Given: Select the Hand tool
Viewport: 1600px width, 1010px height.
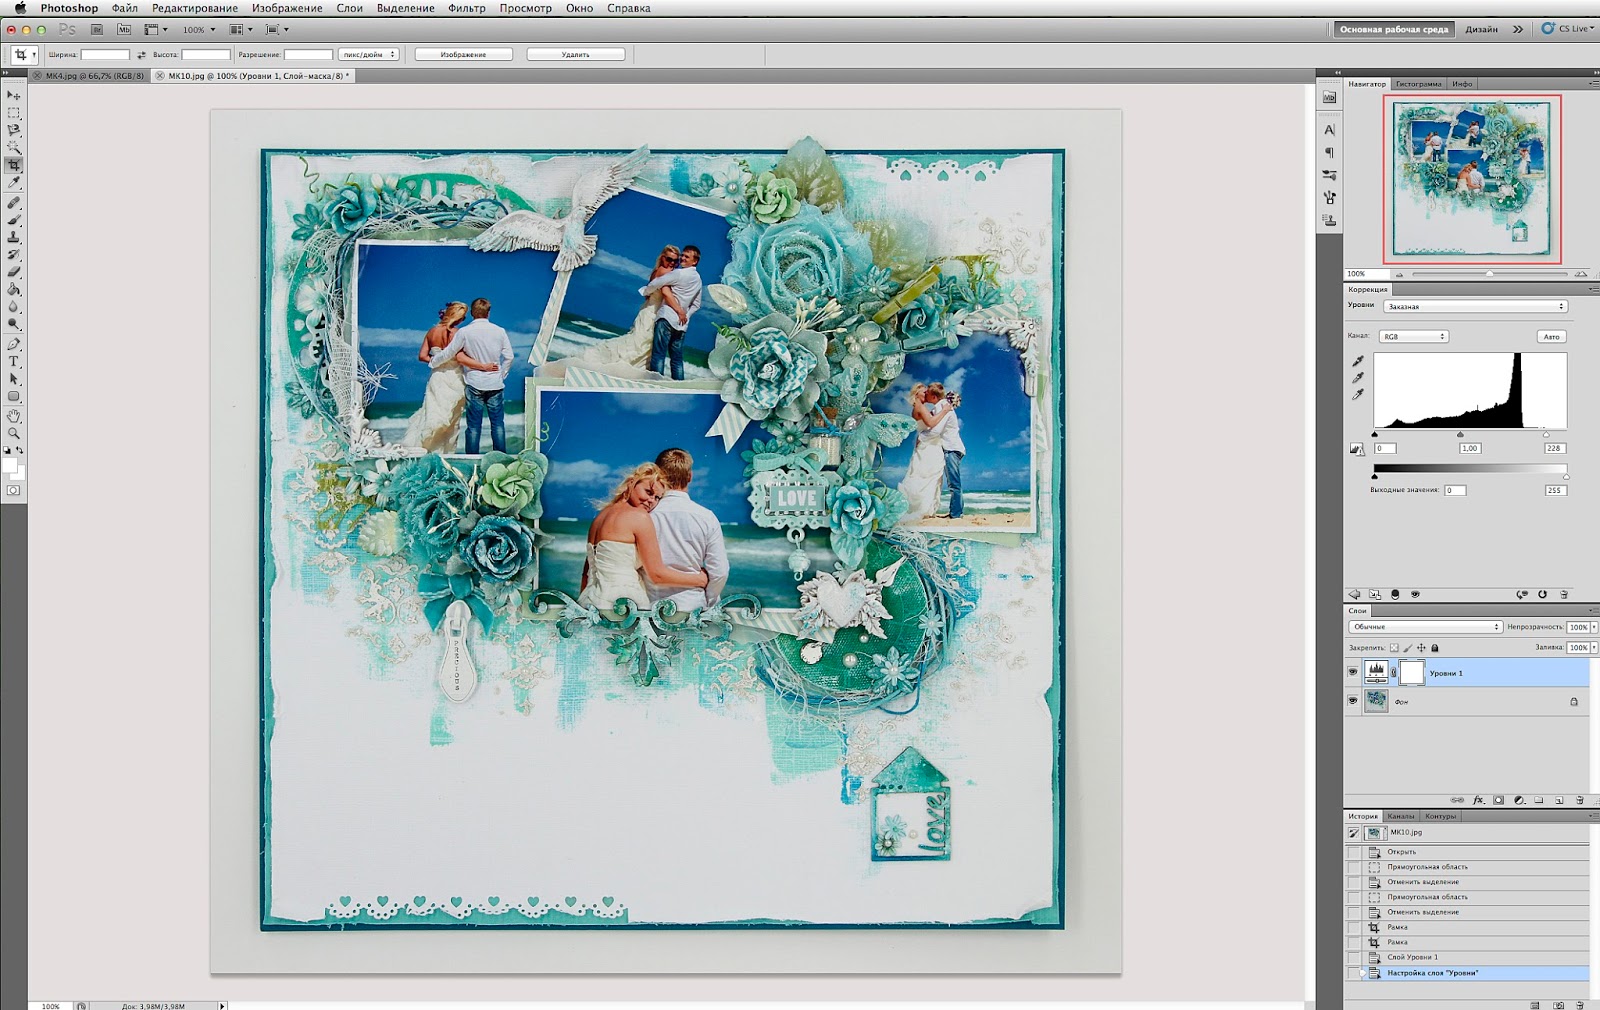Looking at the screenshot, I should click(14, 416).
